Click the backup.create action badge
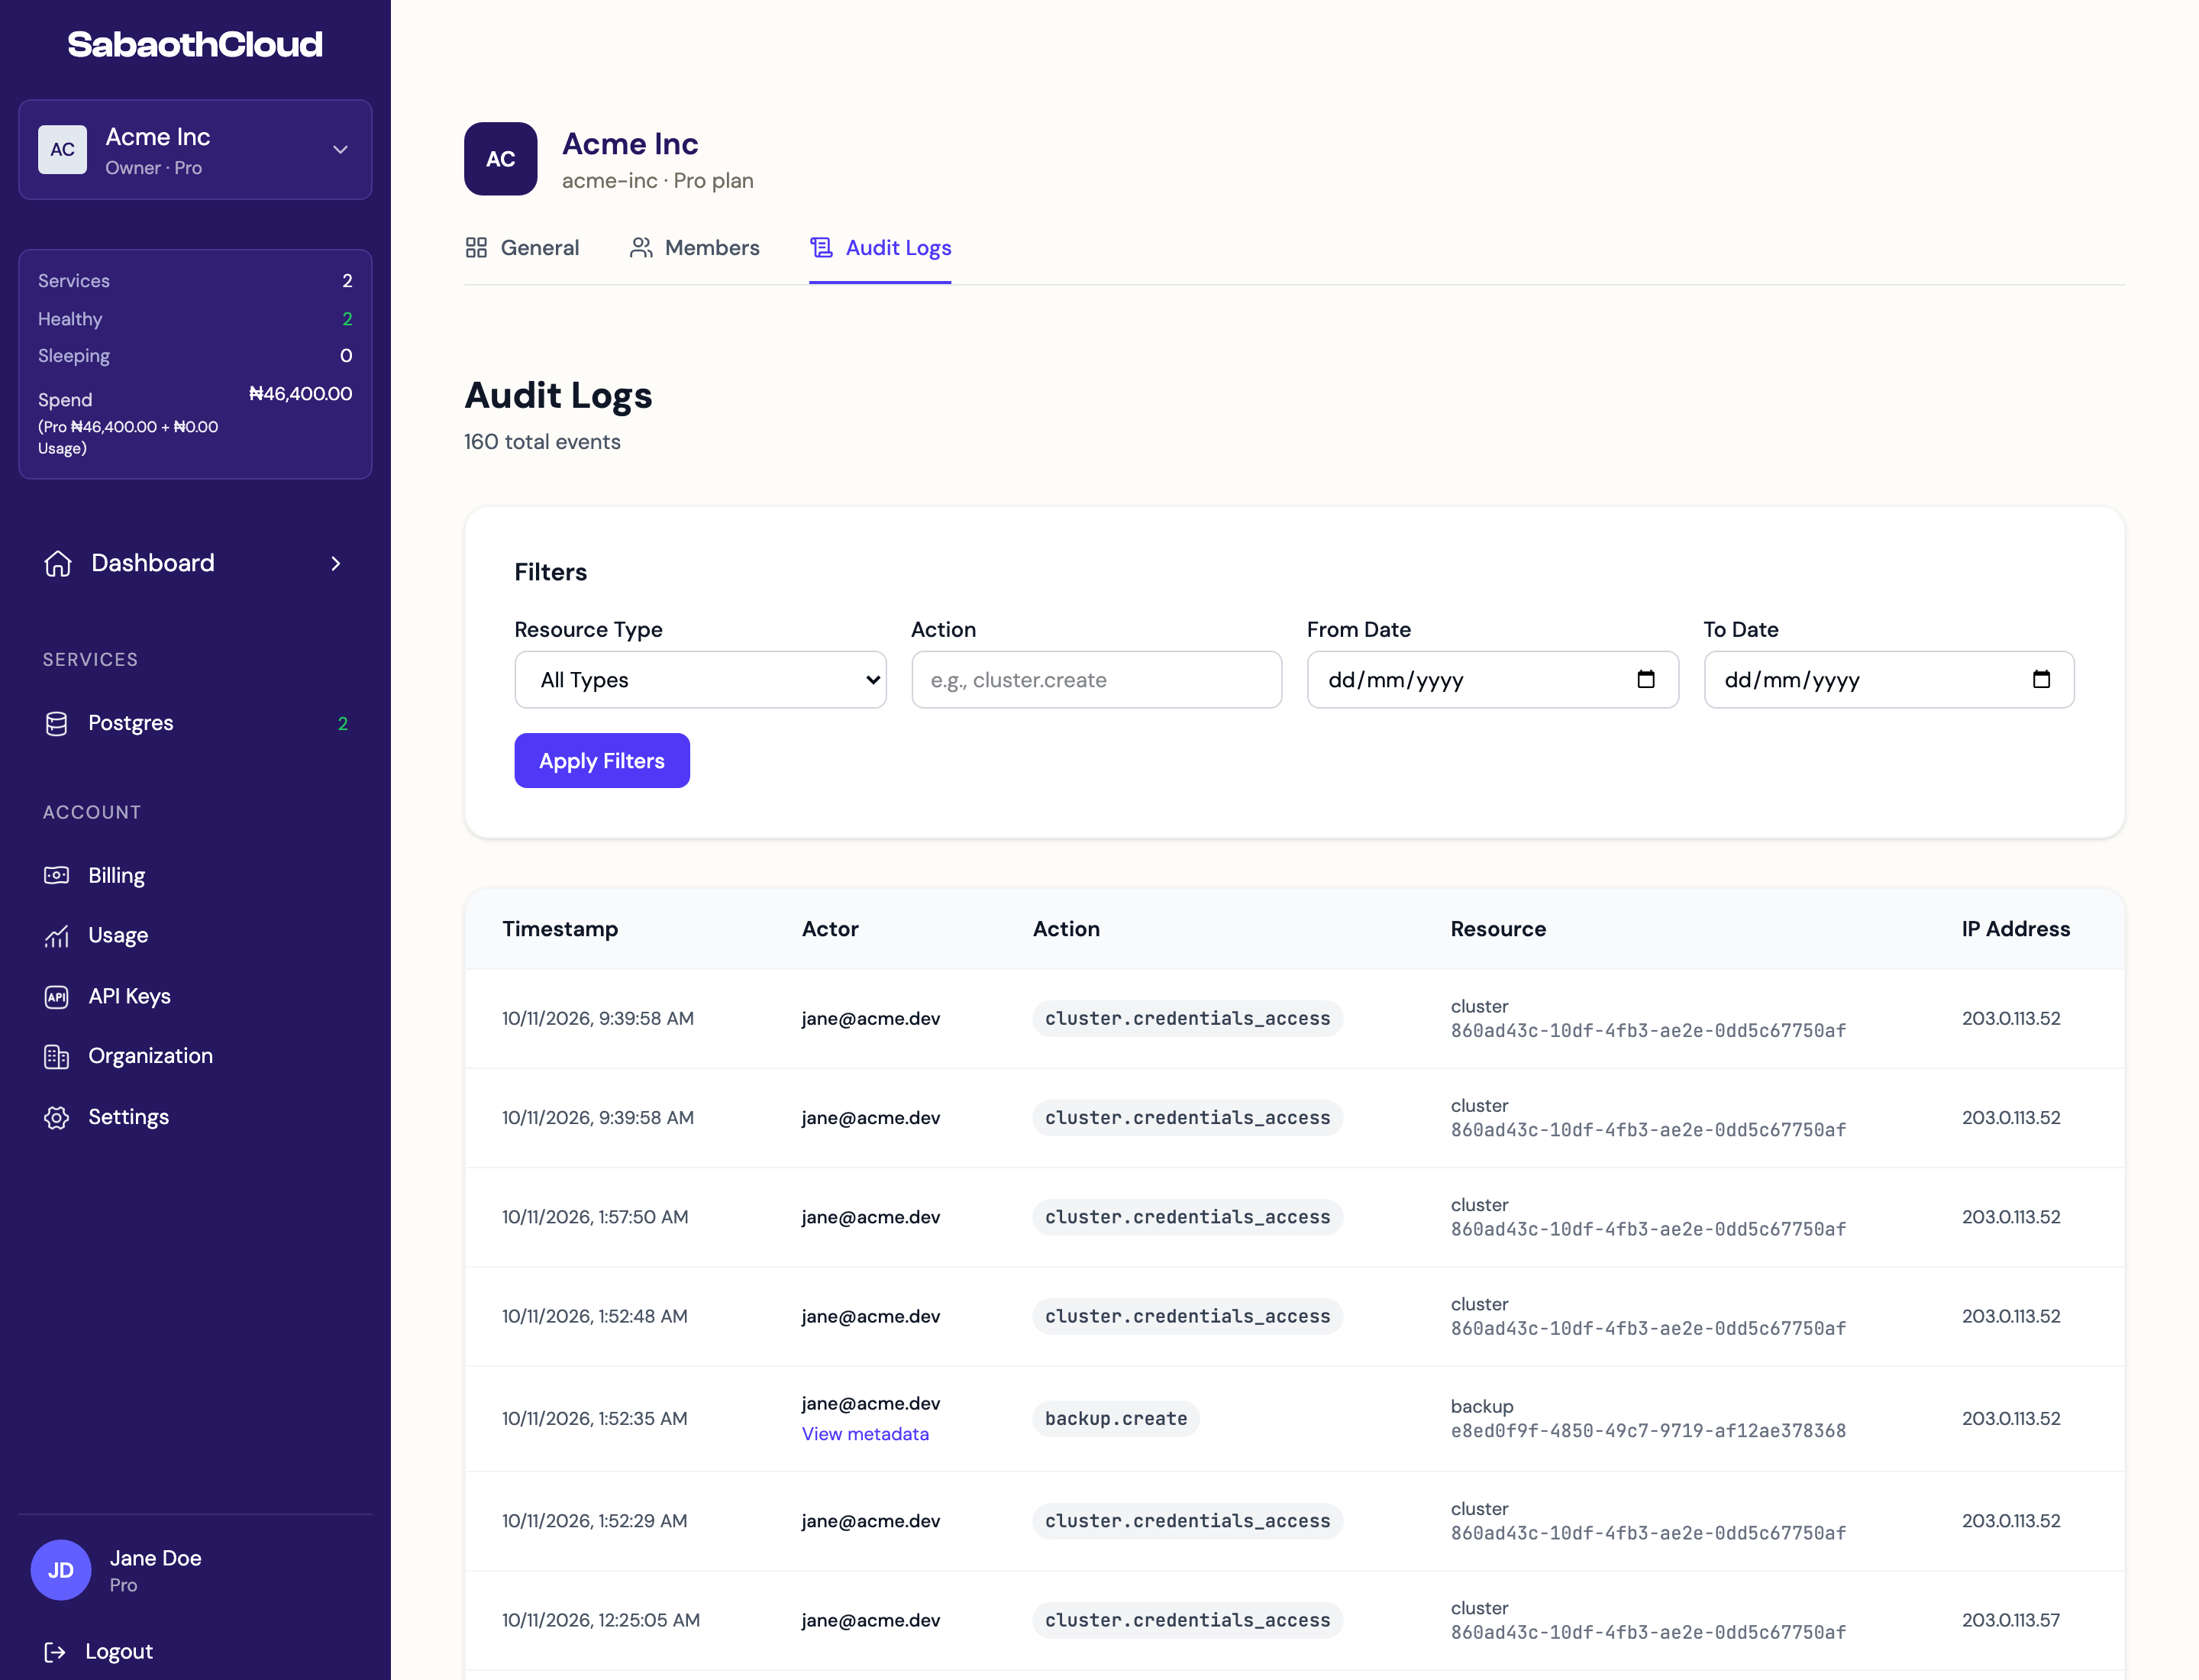 tap(1116, 1419)
